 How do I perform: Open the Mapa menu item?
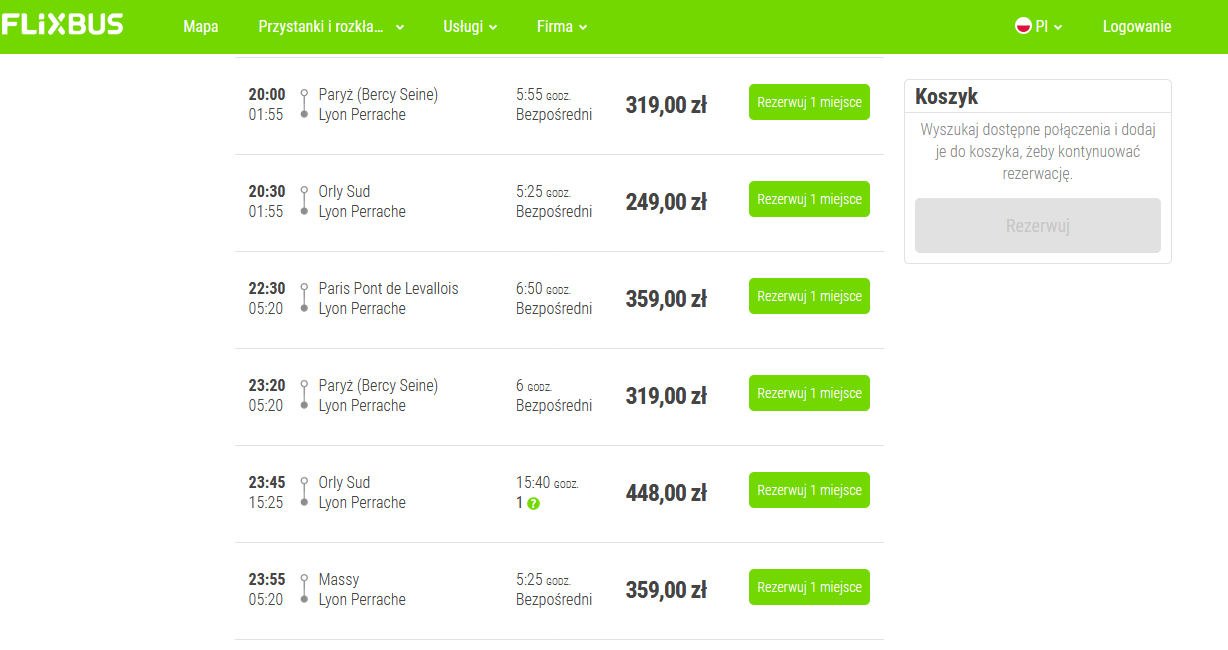pyautogui.click(x=200, y=27)
